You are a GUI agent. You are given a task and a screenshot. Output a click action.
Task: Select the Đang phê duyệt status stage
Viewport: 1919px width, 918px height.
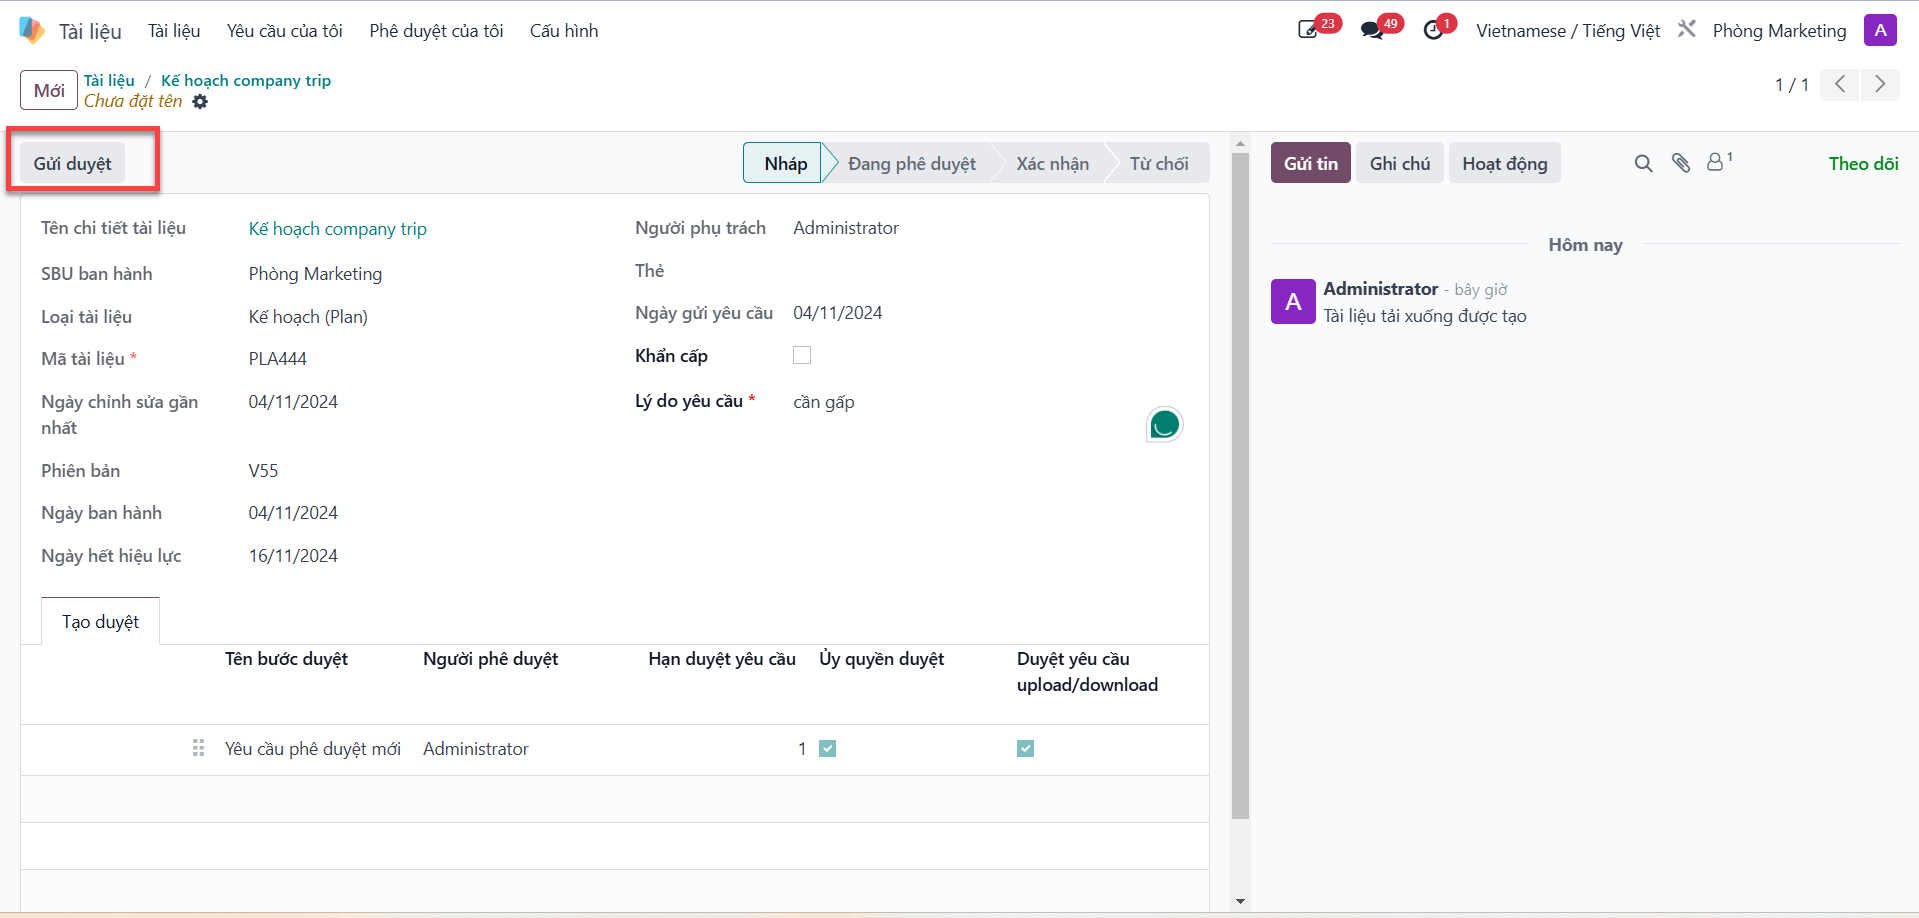coord(911,163)
